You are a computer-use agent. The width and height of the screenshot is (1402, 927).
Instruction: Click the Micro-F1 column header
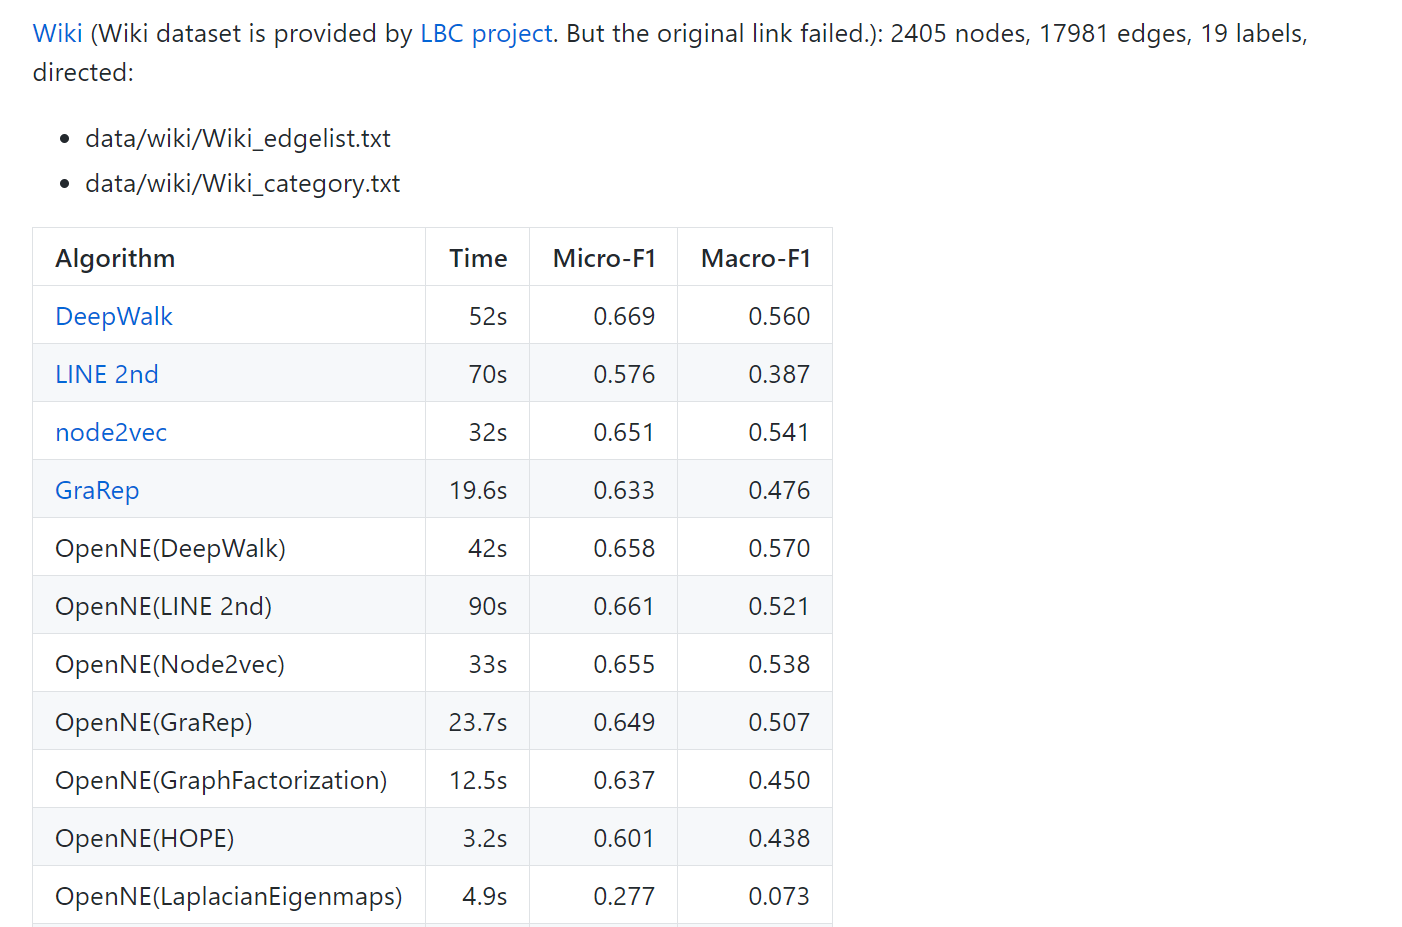click(604, 258)
